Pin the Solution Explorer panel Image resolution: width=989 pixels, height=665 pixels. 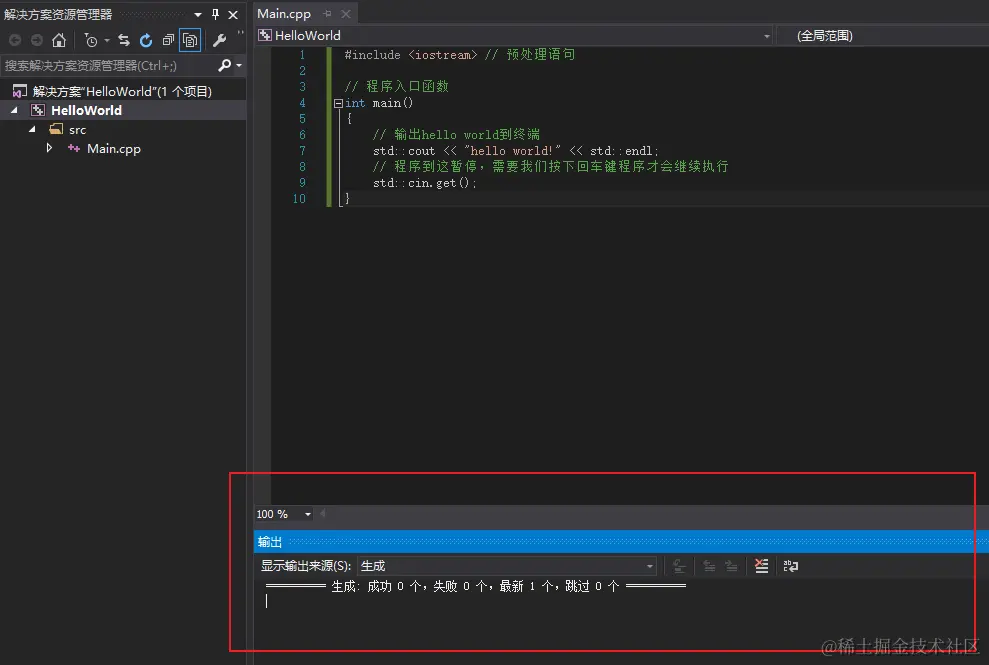click(x=216, y=14)
